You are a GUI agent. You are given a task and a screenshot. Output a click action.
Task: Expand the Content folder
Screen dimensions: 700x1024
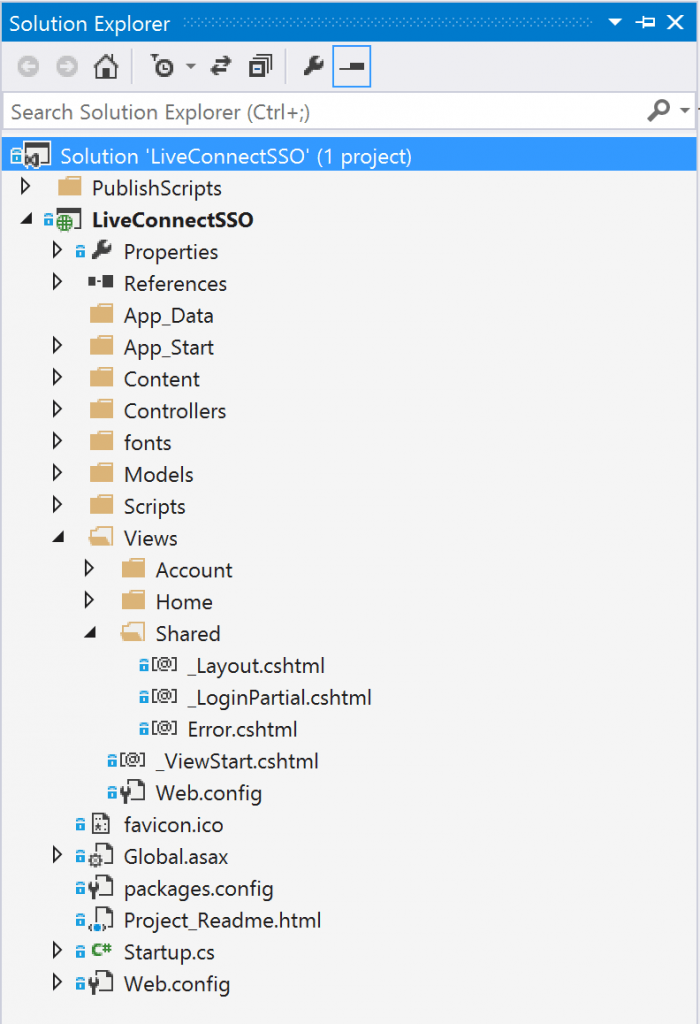(57, 377)
